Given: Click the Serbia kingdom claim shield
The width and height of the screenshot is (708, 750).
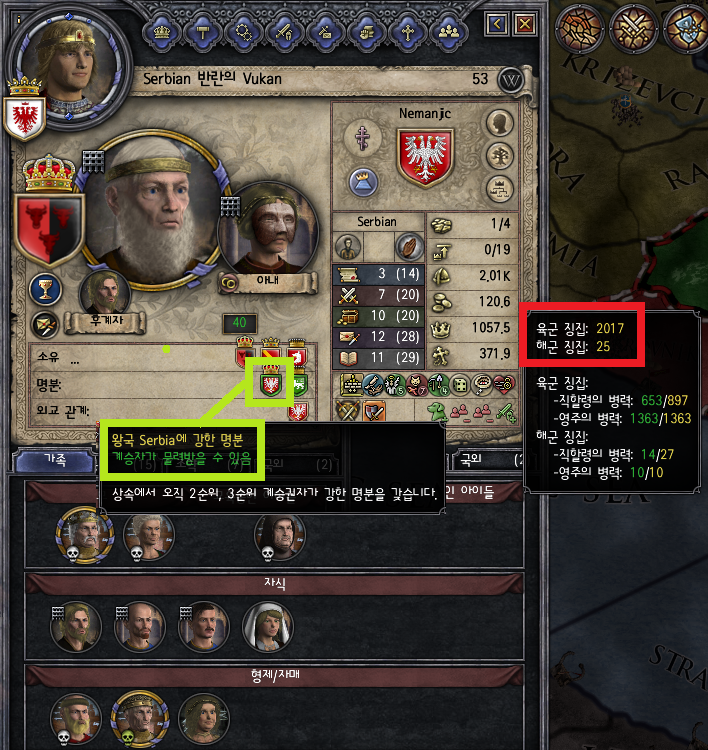Looking at the screenshot, I should click(x=271, y=381).
